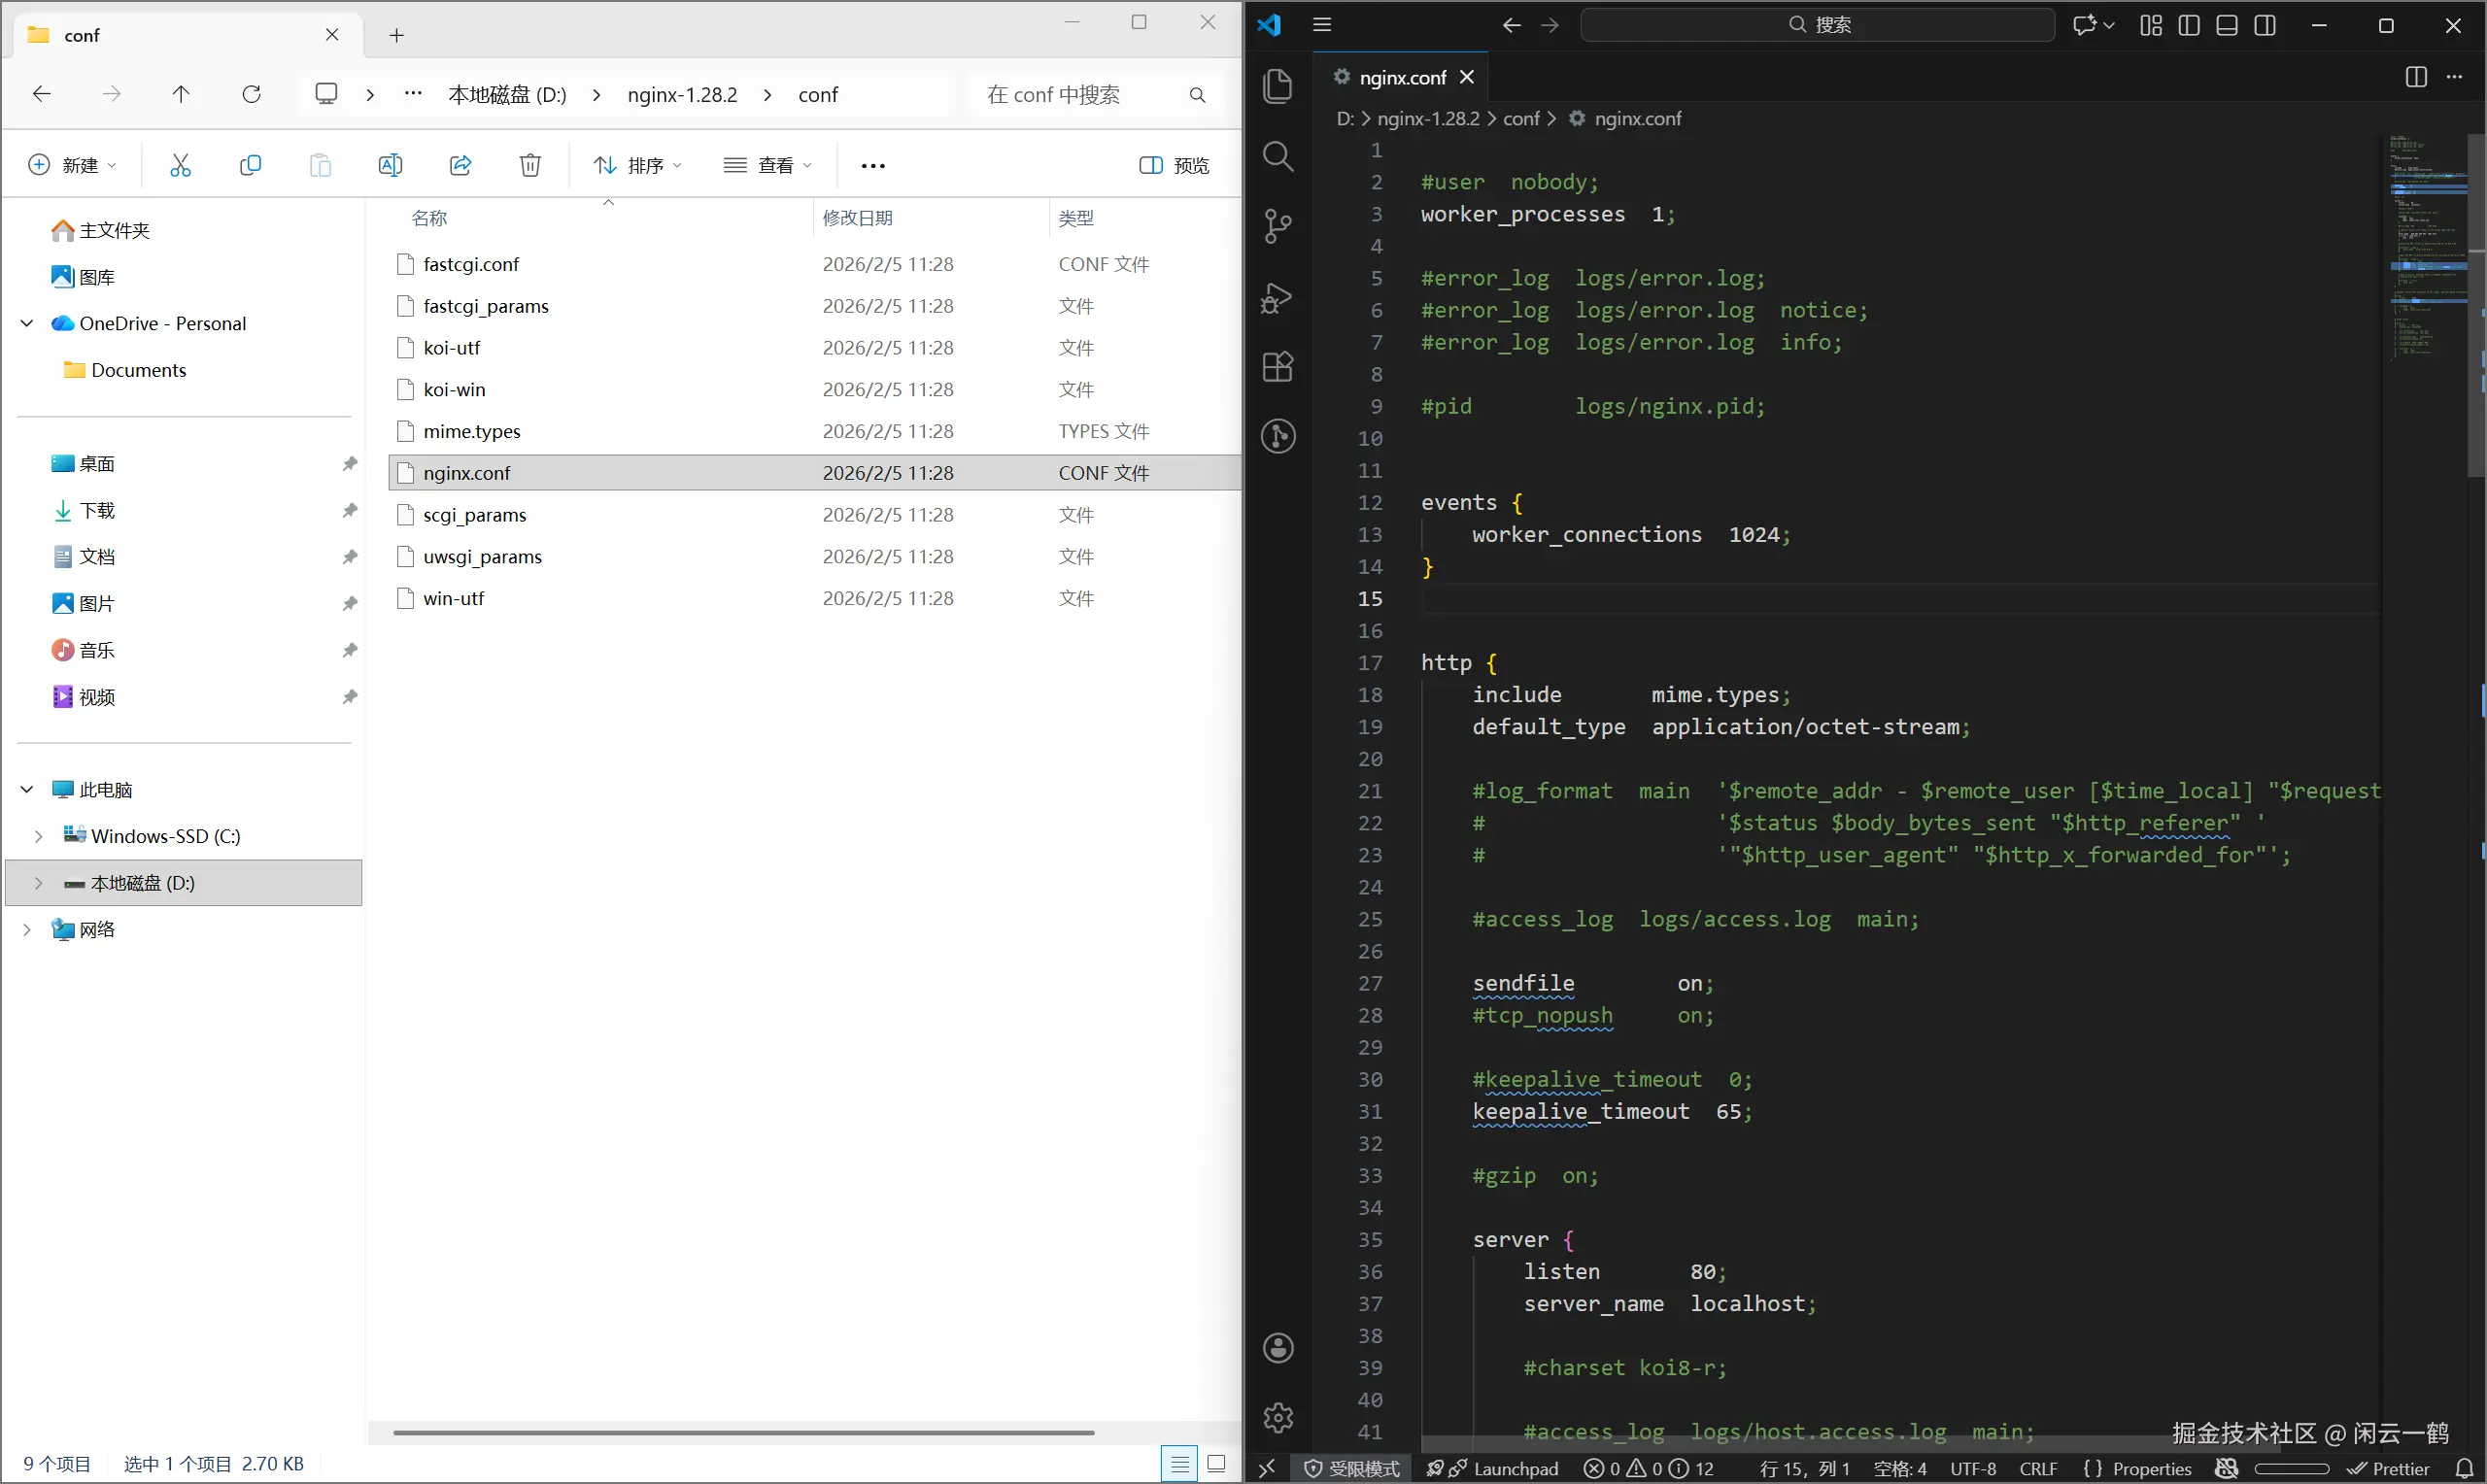Click Explorer delete trash icon

pos(530,165)
